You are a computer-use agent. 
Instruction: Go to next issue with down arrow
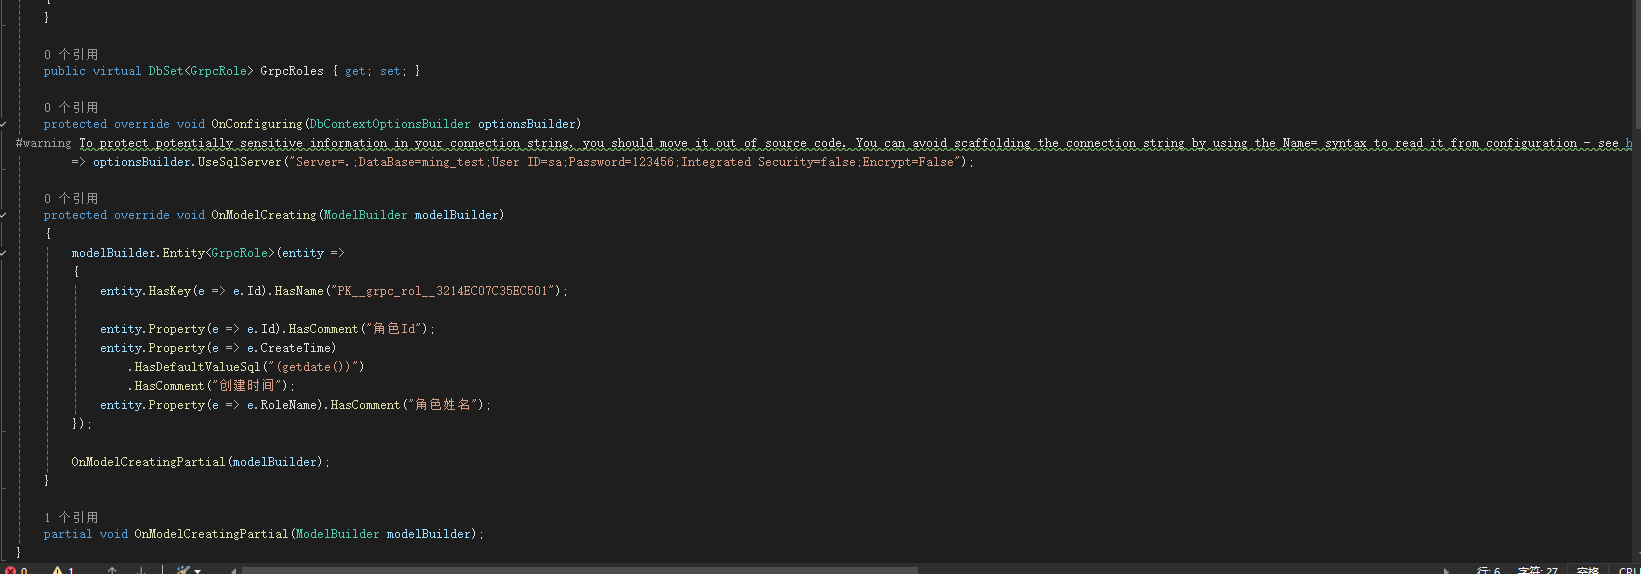point(141,571)
